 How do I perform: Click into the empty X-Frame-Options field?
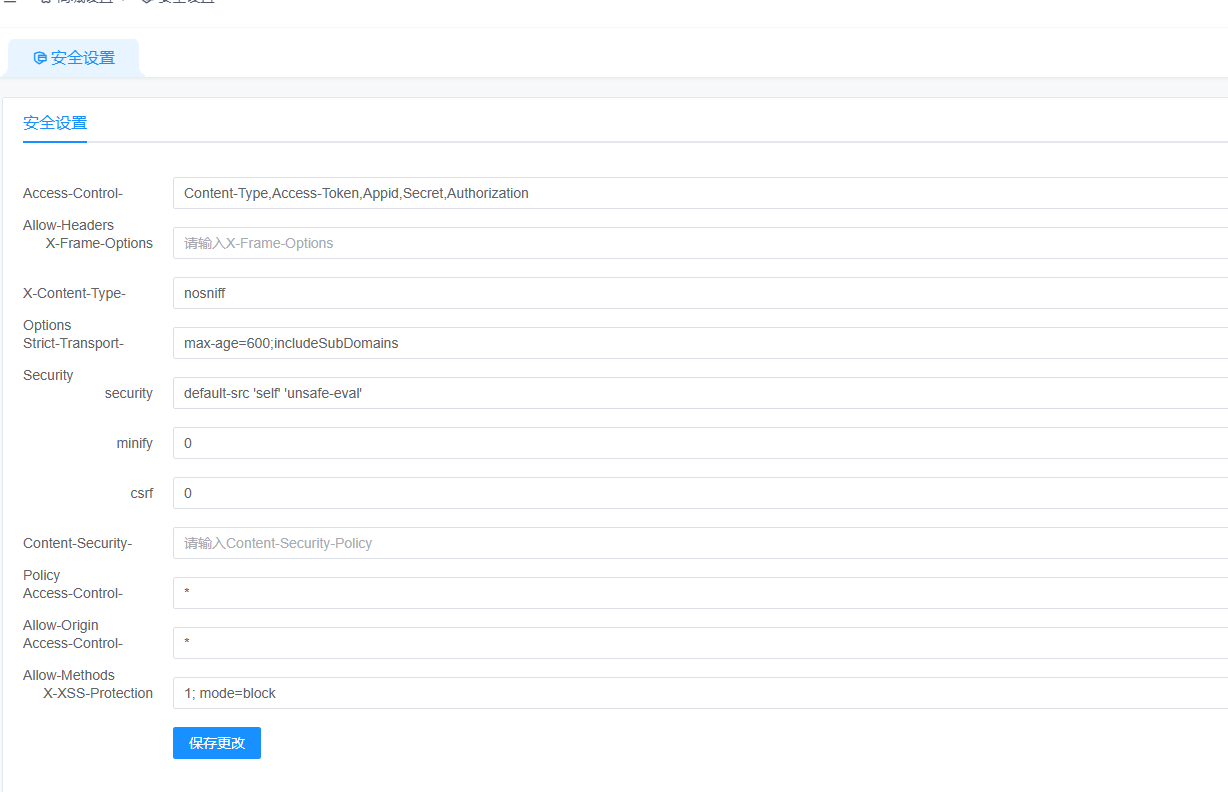(x=700, y=243)
